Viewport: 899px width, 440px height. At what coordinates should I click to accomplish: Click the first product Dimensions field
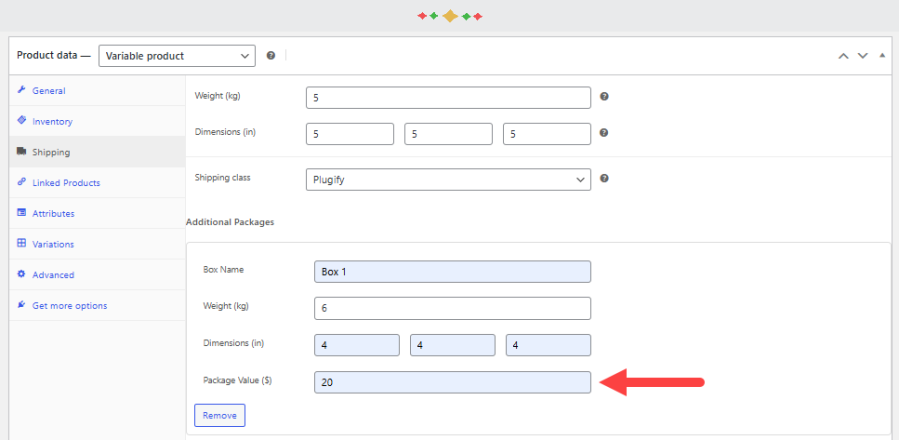(x=350, y=134)
